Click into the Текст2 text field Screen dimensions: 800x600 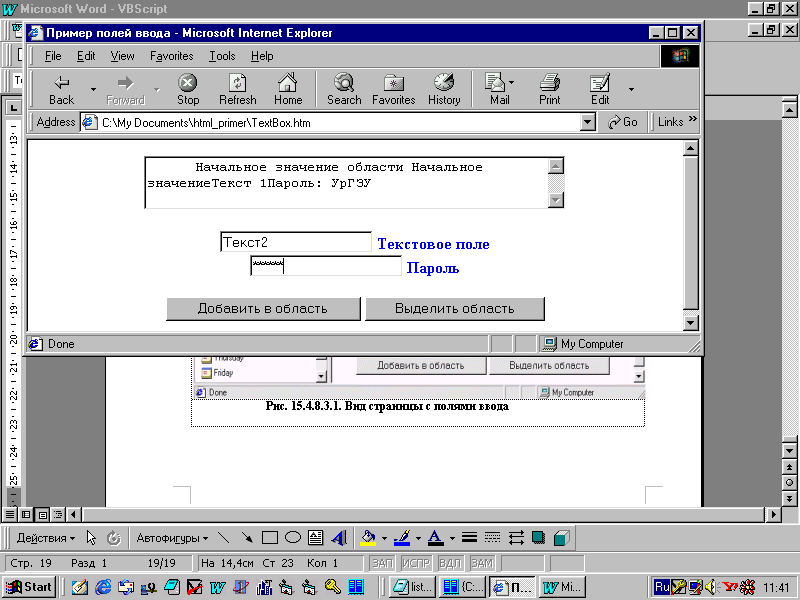(x=296, y=242)
